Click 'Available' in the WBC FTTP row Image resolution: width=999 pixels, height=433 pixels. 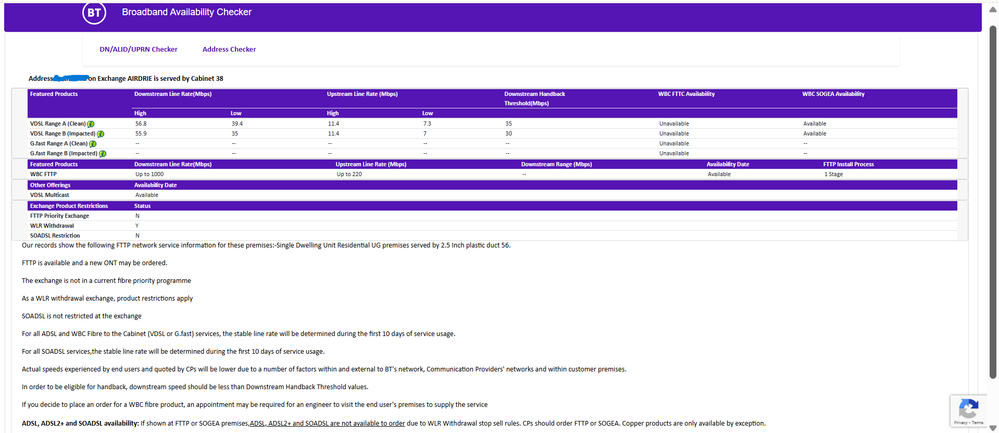[x=719, y=174]
